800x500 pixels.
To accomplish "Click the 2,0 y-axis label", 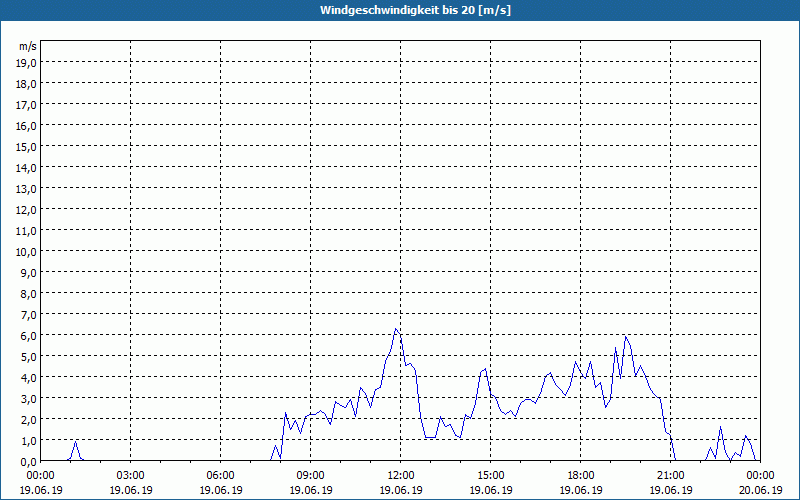I will tap(29, 419).
